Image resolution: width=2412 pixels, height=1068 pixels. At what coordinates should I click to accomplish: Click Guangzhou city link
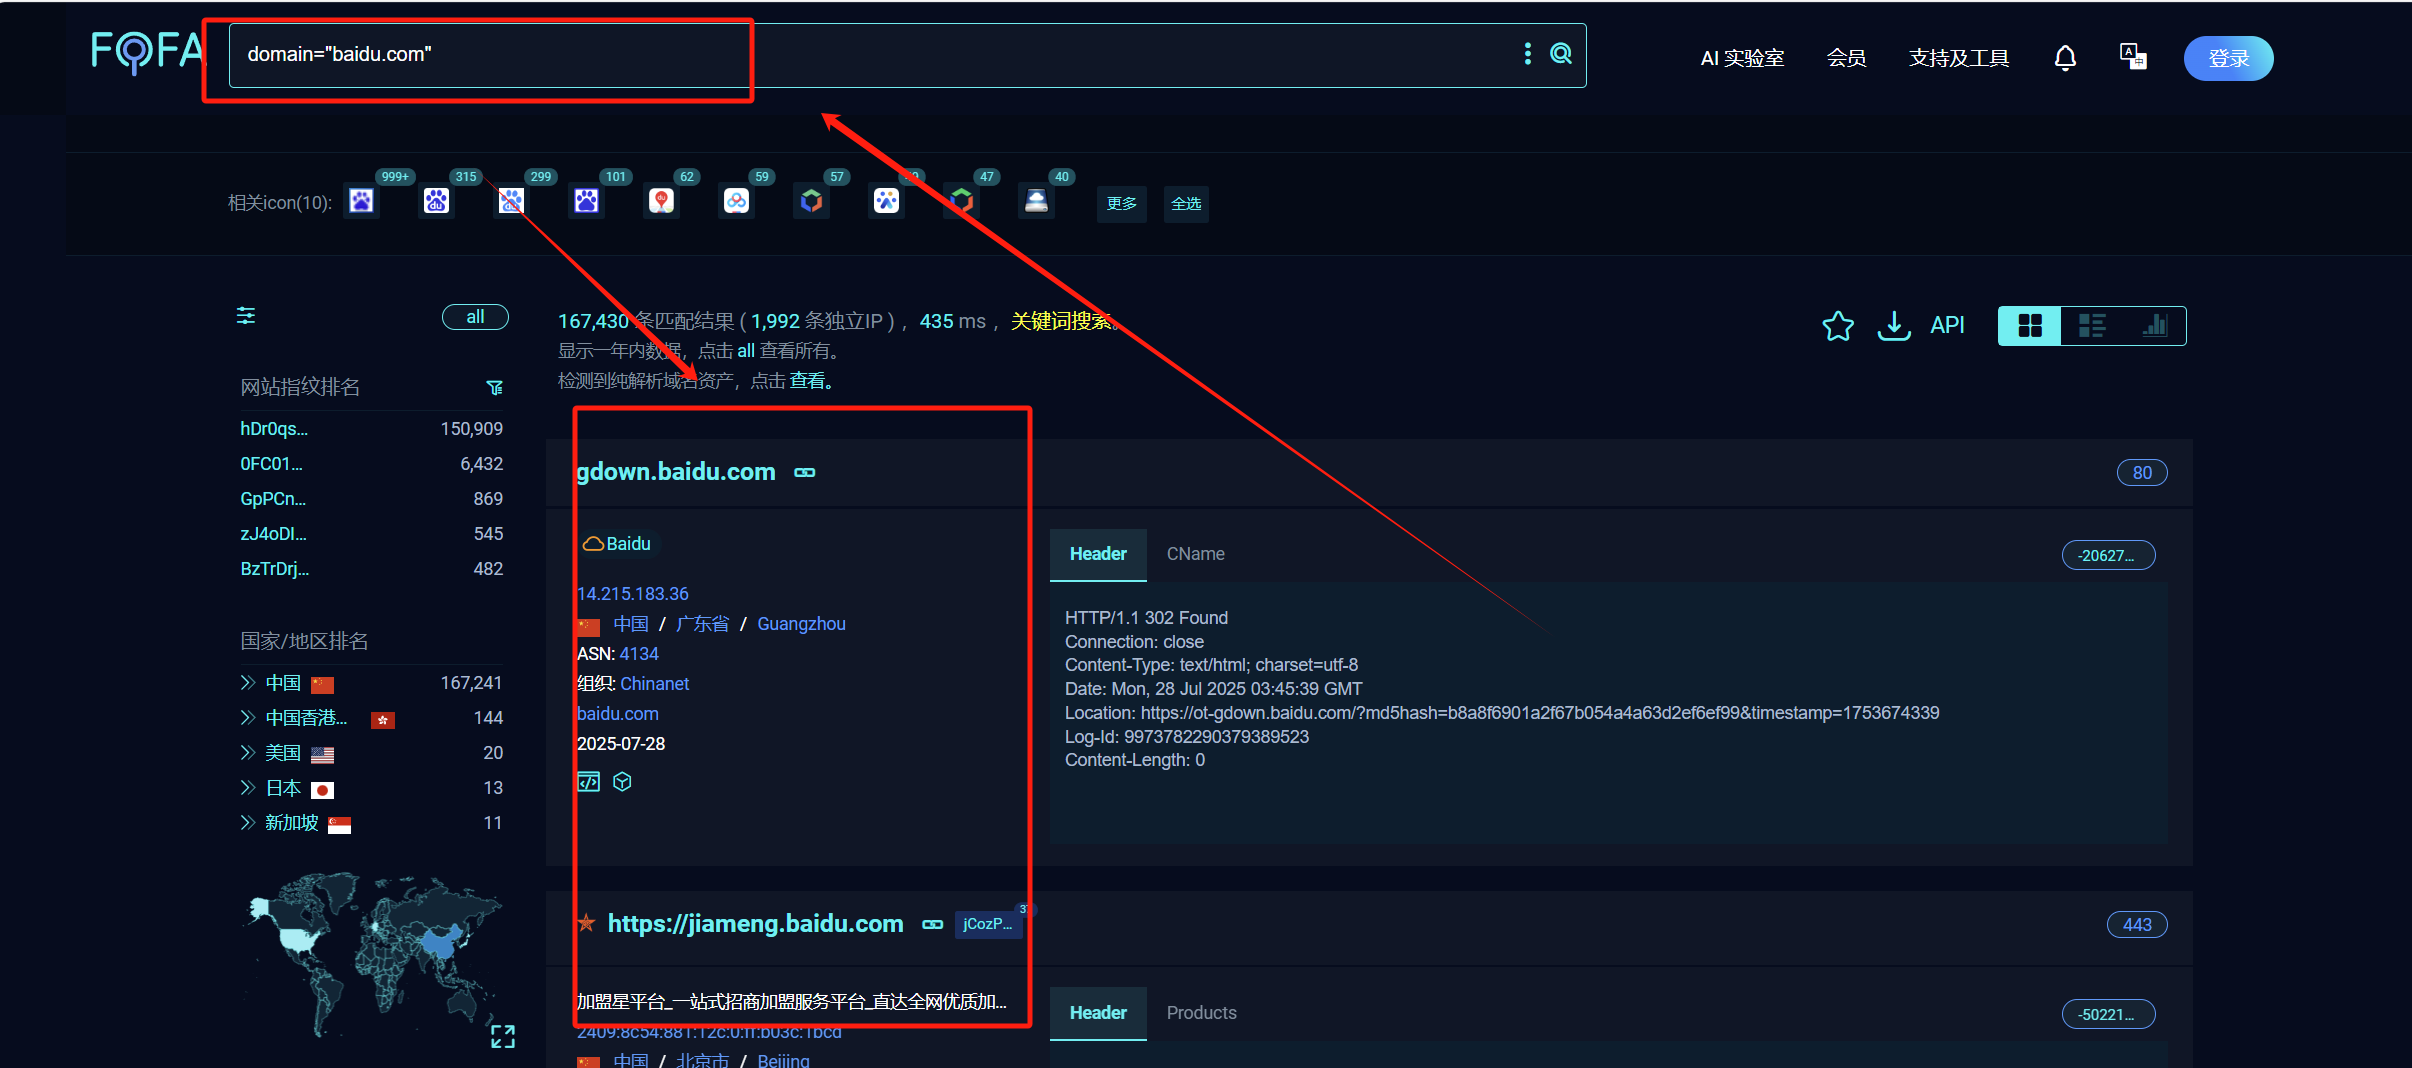(x=801, y=624)
